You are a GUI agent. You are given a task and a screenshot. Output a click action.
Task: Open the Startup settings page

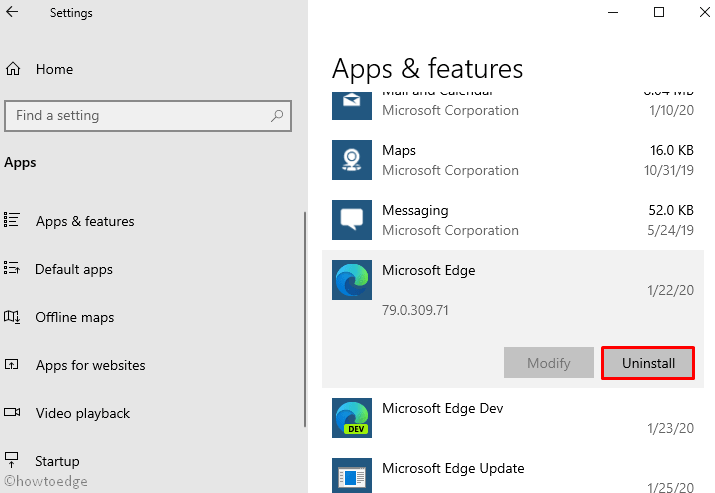tap(57, 461)
